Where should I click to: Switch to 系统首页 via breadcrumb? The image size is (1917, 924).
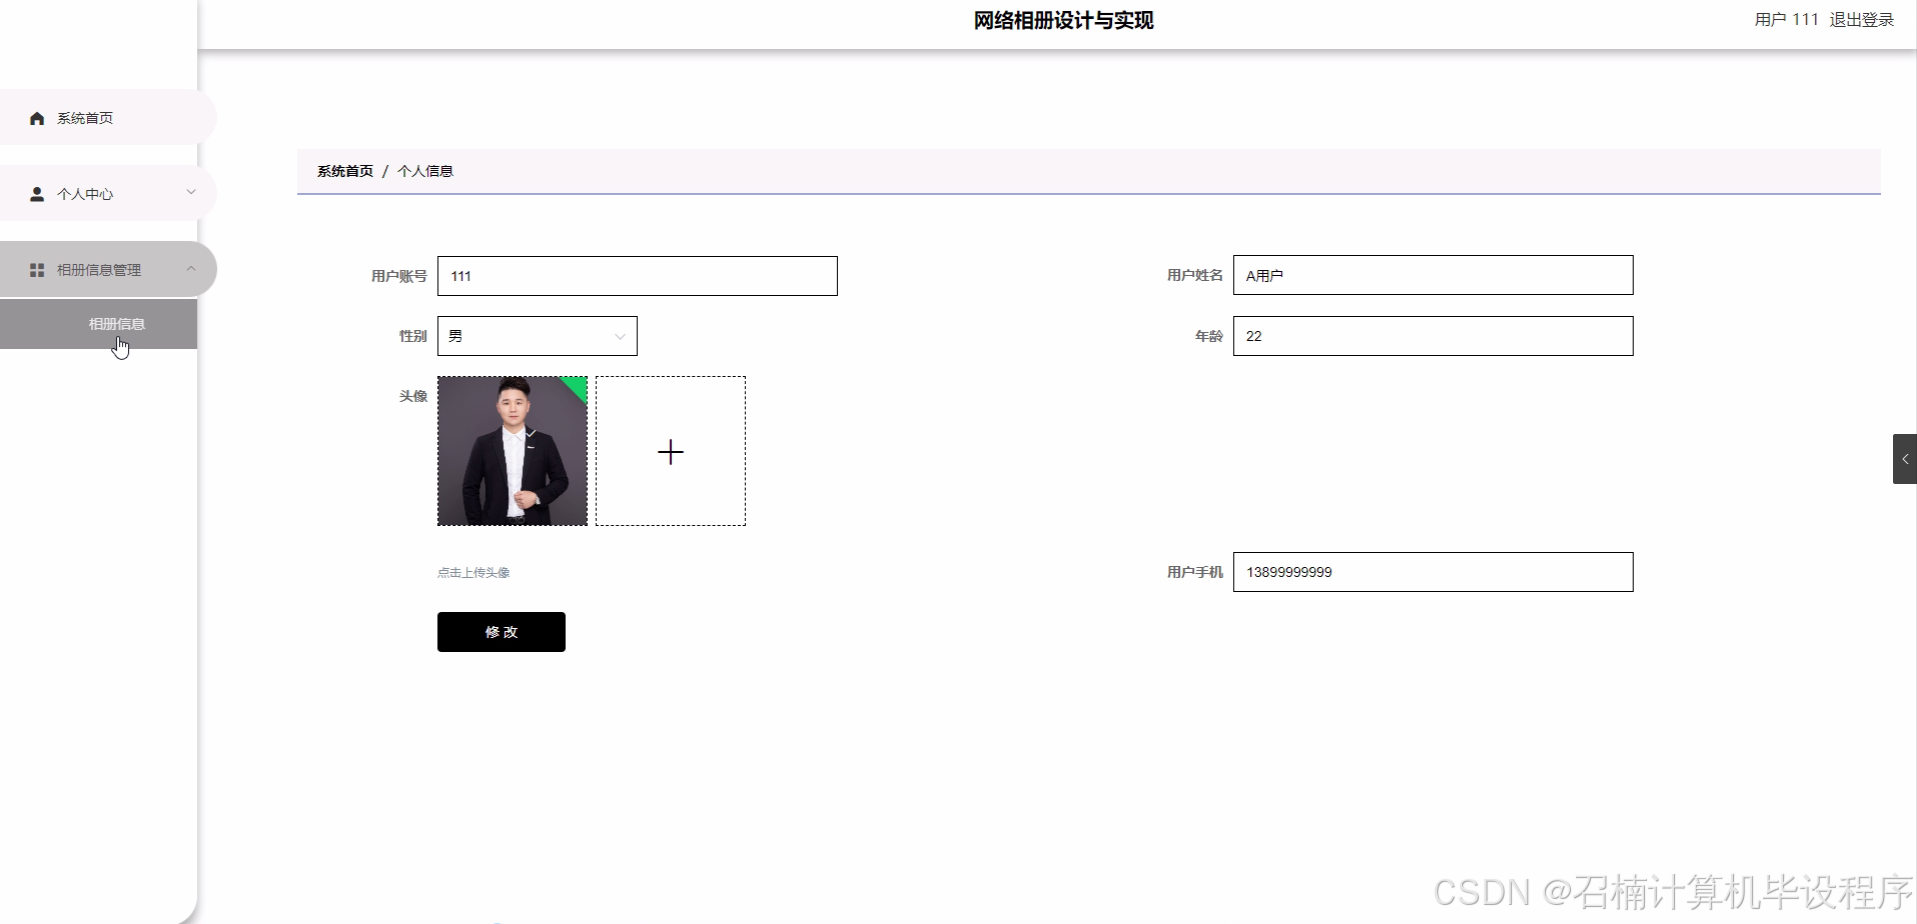[344, 170]
